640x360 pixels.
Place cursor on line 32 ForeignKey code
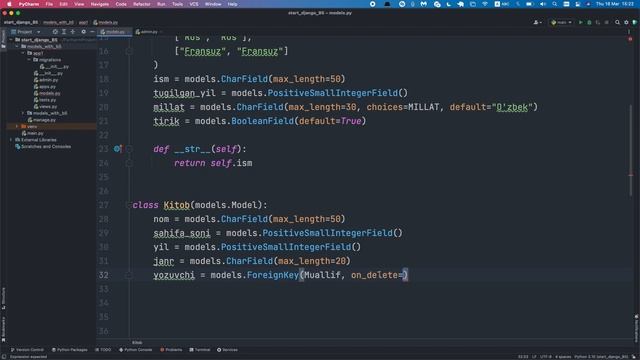[x=280, y=275]
